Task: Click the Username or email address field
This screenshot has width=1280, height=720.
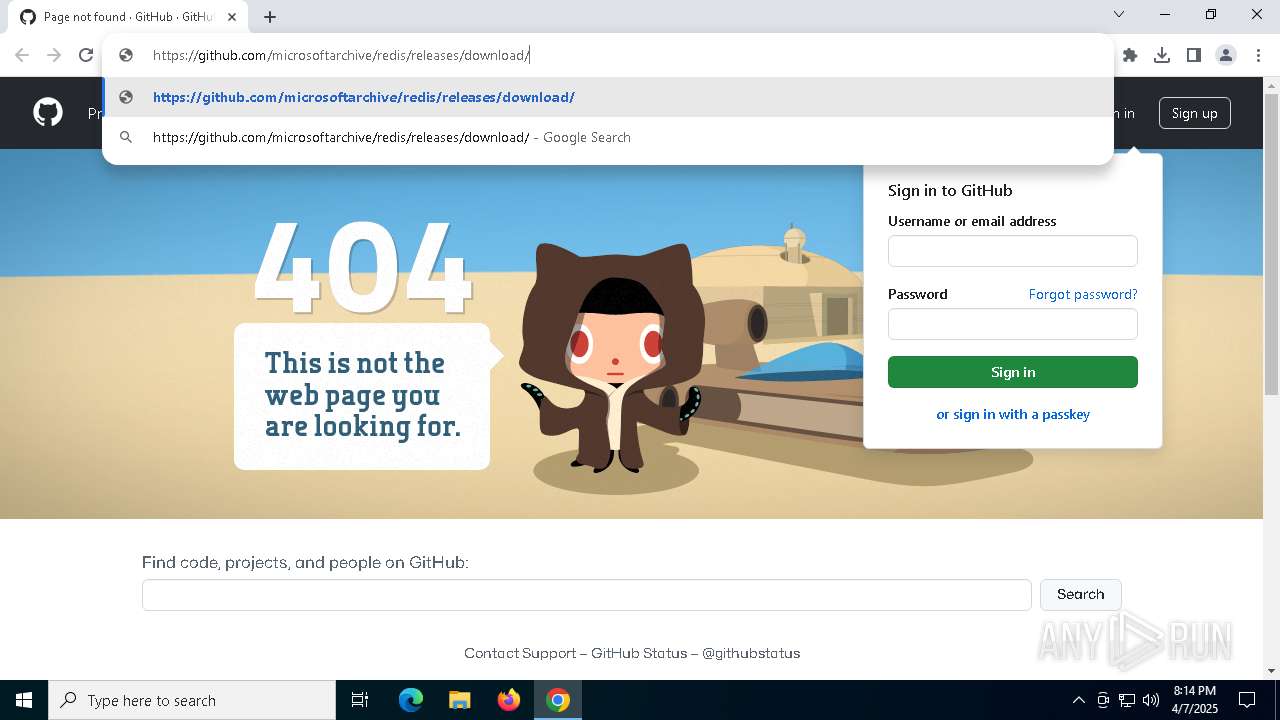Action: [x=1012, y=251]
